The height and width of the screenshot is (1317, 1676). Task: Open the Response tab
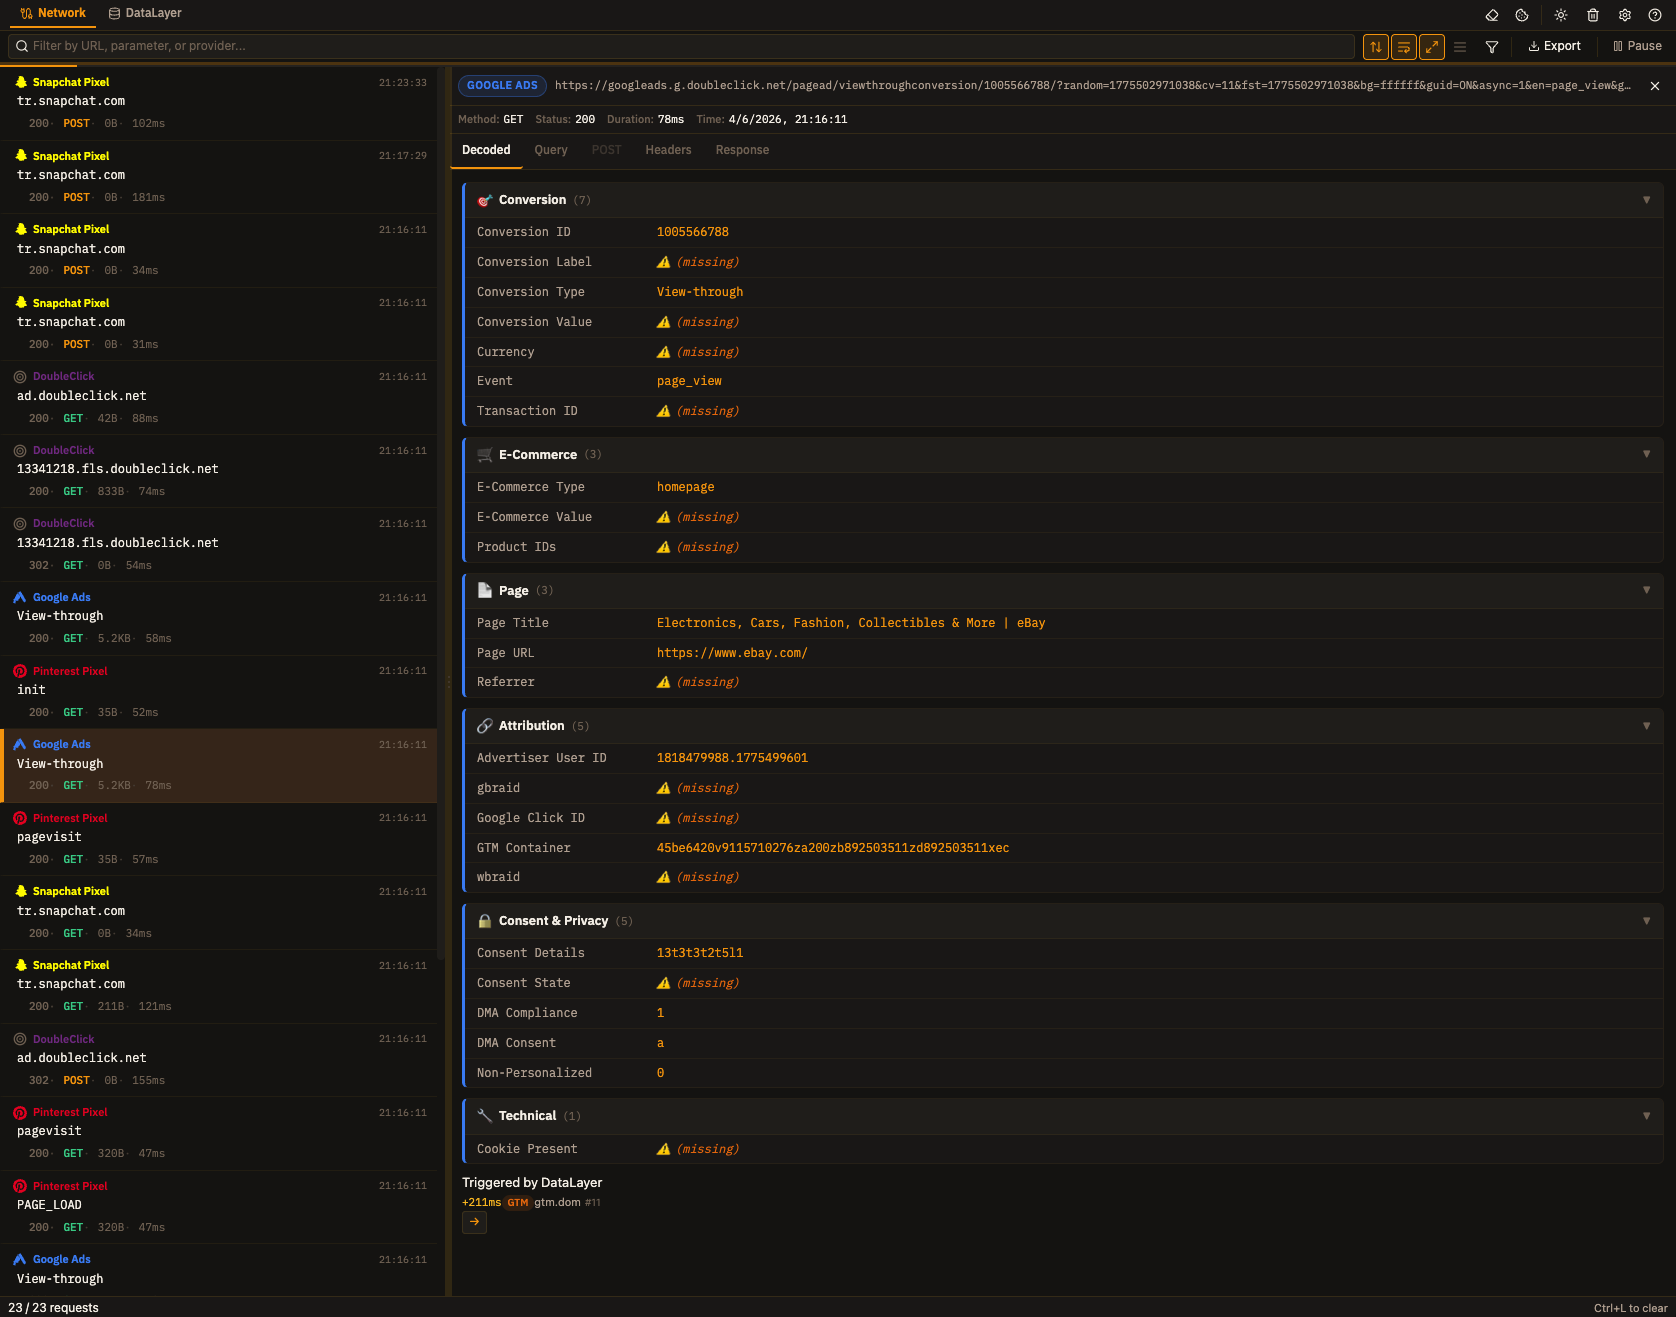(x=742, y=150)
